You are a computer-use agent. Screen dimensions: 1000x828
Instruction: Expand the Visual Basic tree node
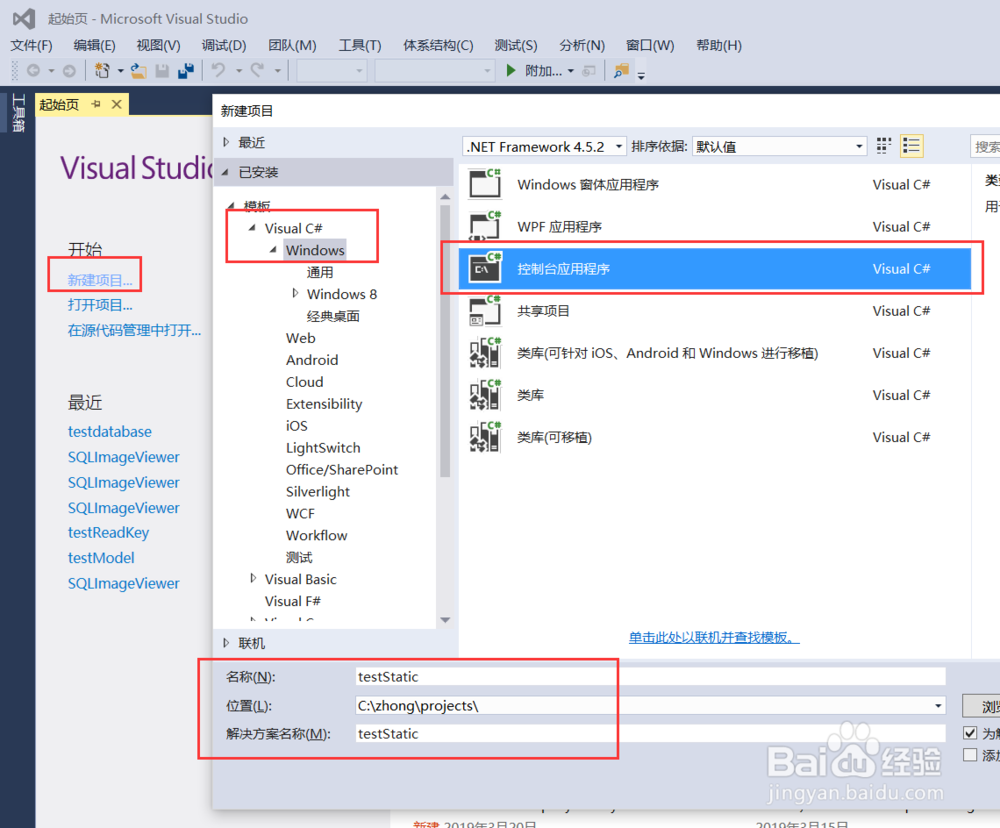(253, 579)
